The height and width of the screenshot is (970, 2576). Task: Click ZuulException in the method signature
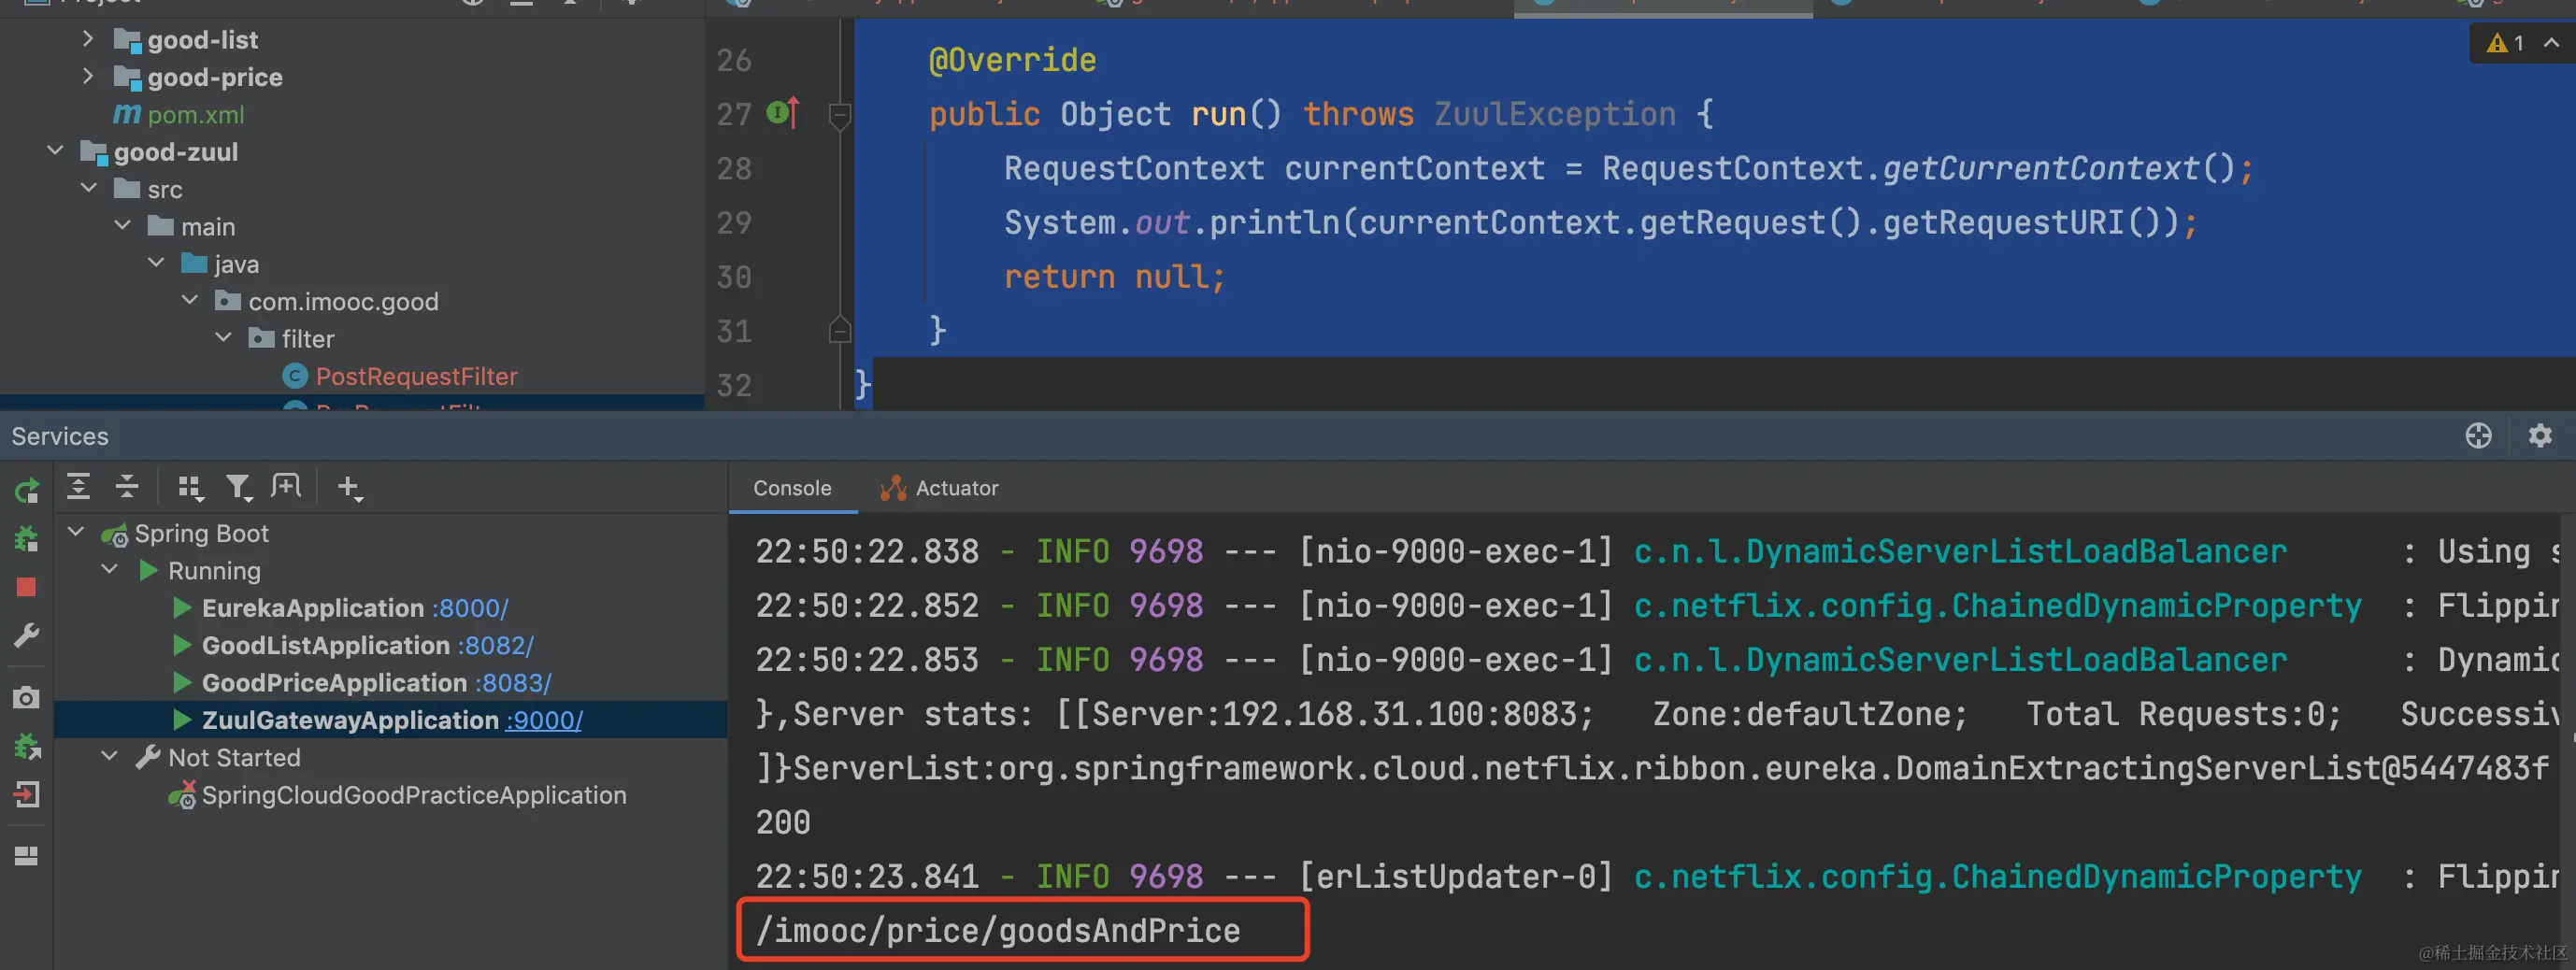coord(1555,114)
